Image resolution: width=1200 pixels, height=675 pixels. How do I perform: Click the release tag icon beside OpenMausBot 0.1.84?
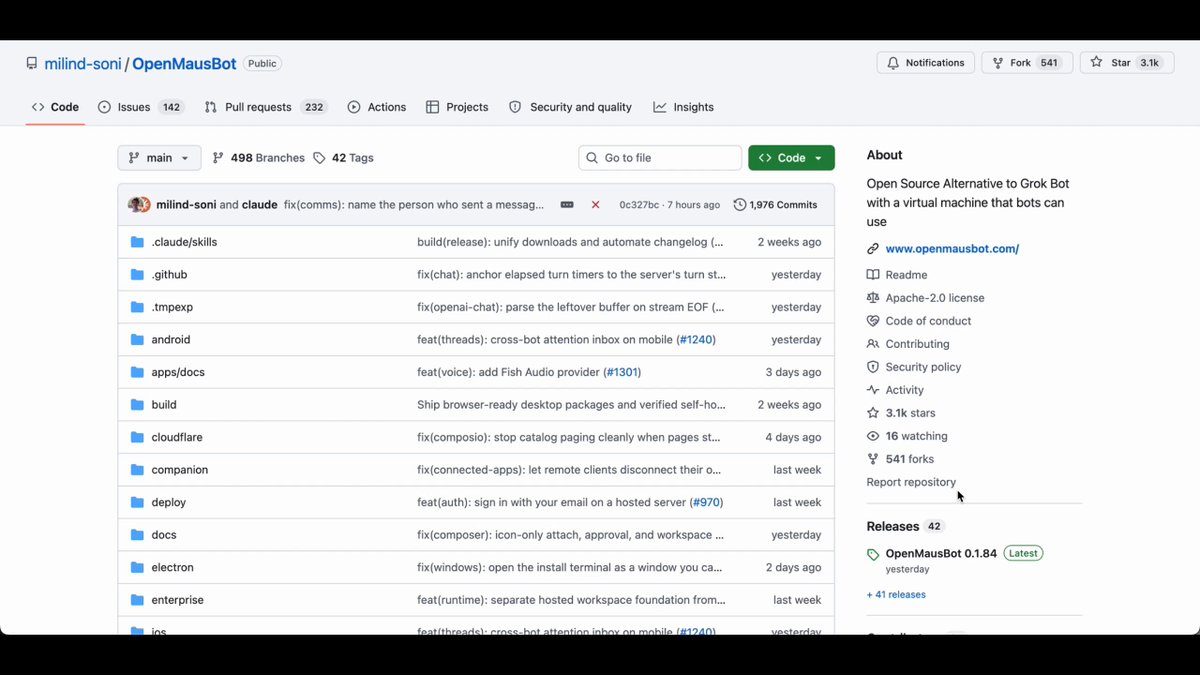[873, 554]
